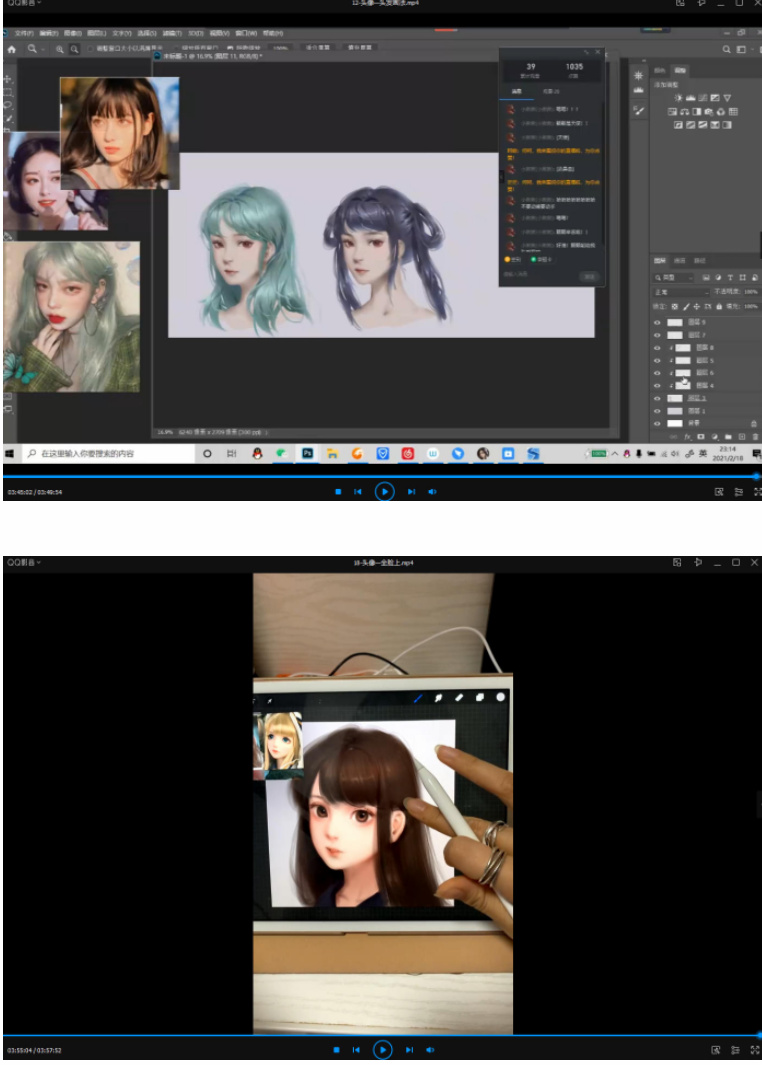
Task: Click the Photoshop icon in the taskbar
Action: pos(308,453)
